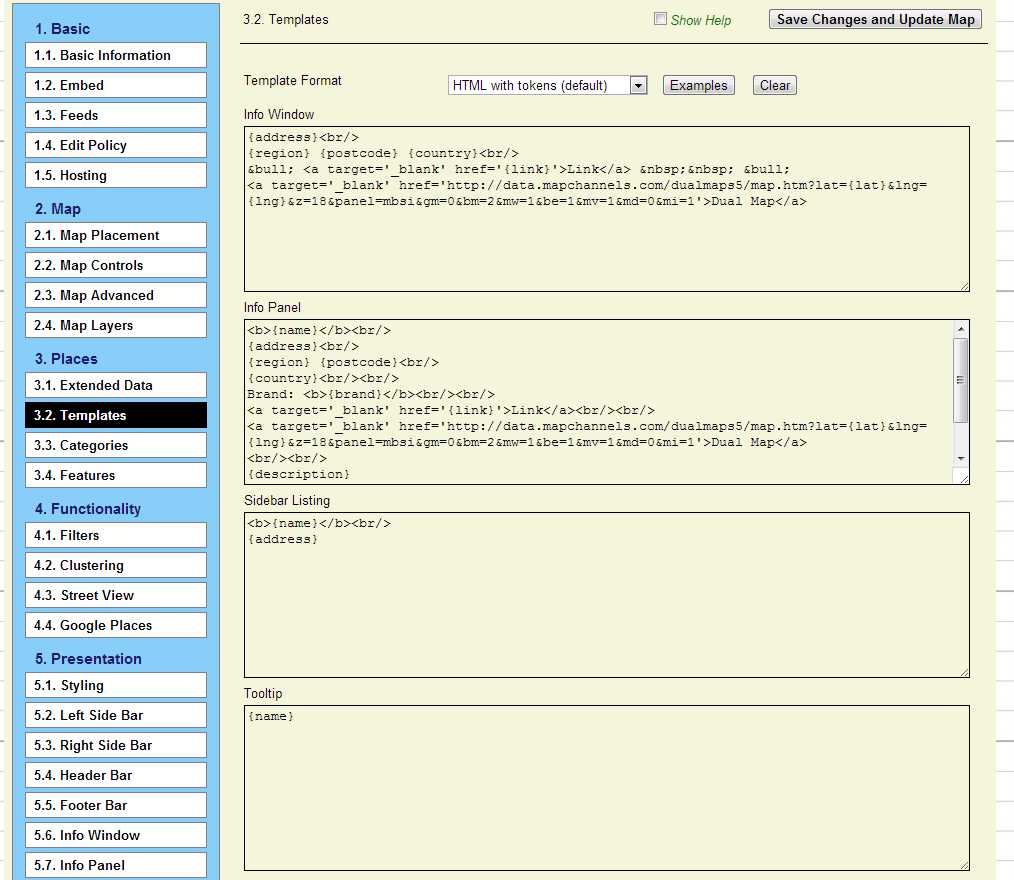The image size is (1014, 880).
Task: Open 1.2. Embed section
Action: click(x=116, y=85)
